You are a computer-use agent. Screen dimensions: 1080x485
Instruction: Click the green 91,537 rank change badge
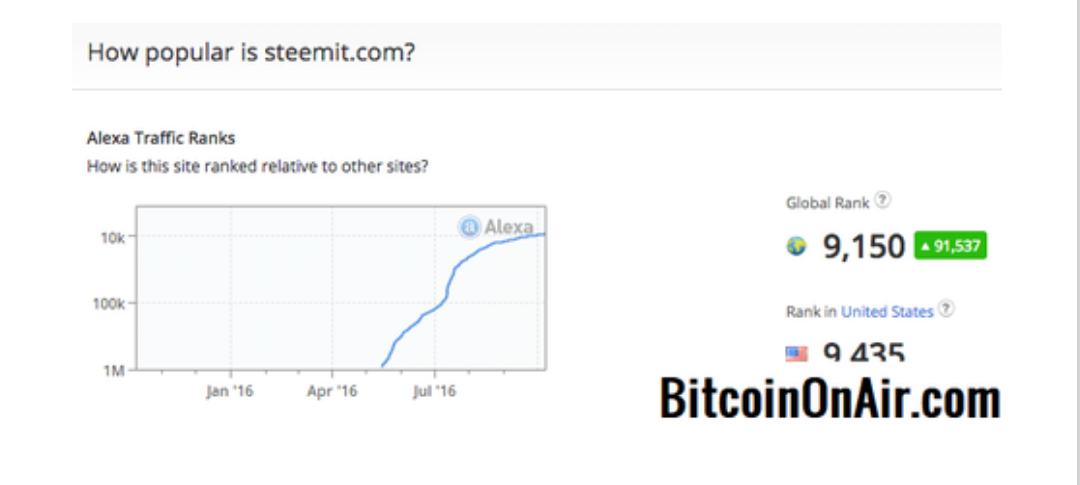[951, 246]
